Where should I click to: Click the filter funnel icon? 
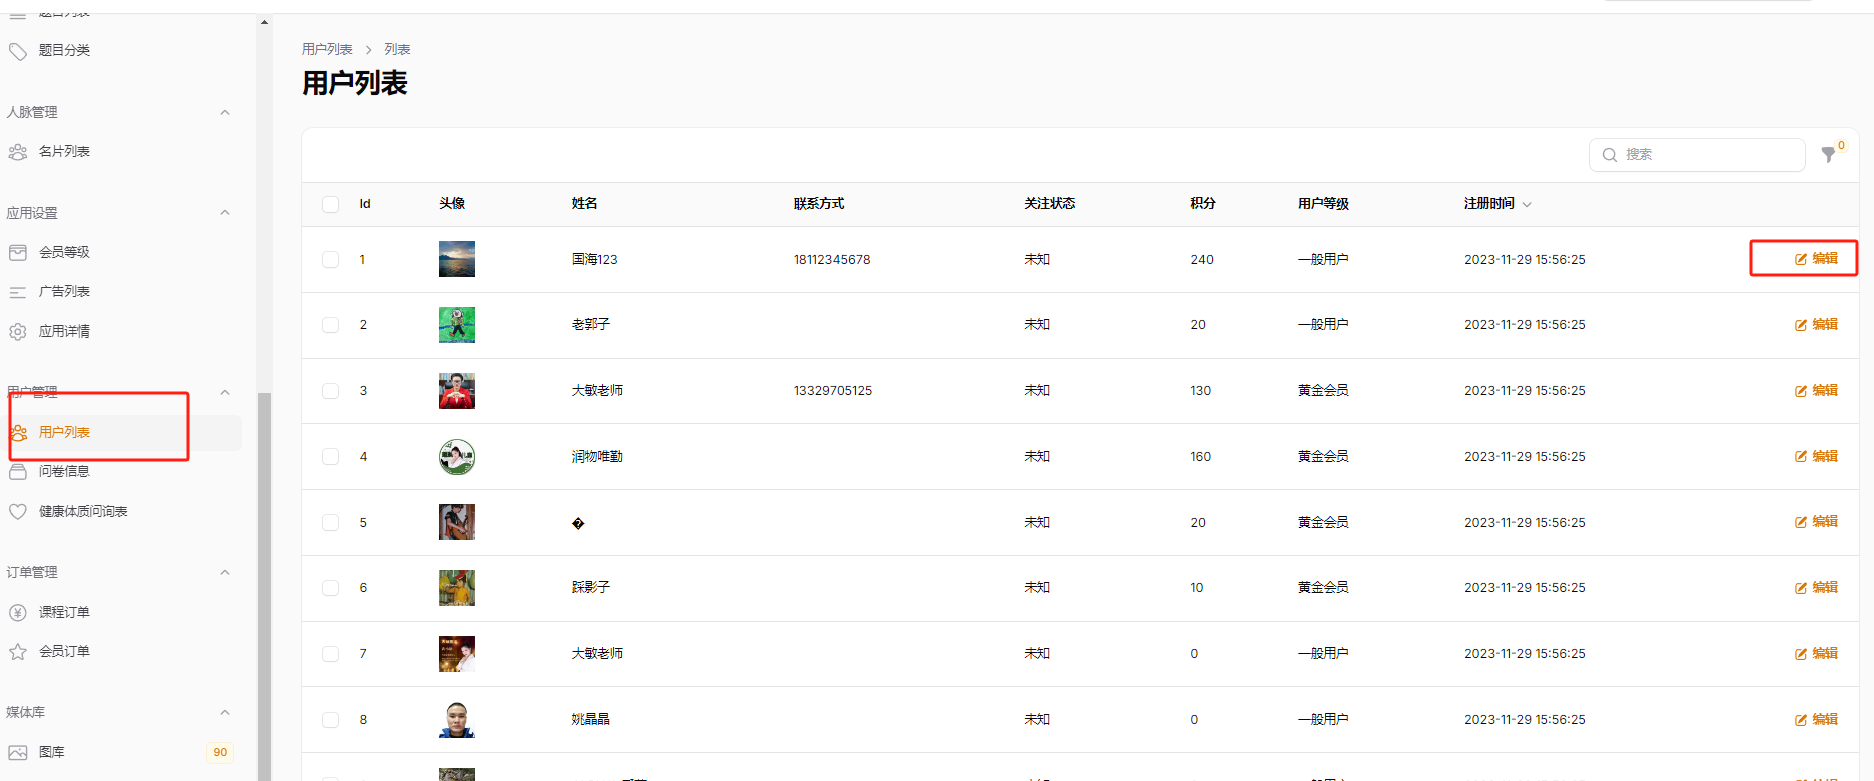(x=1828, y=155)
